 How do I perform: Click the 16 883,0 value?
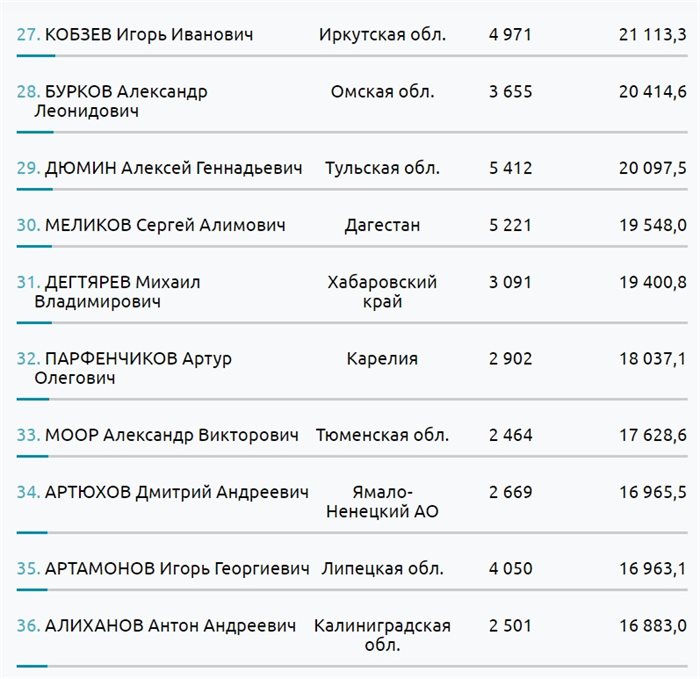(x=653, y=626)
